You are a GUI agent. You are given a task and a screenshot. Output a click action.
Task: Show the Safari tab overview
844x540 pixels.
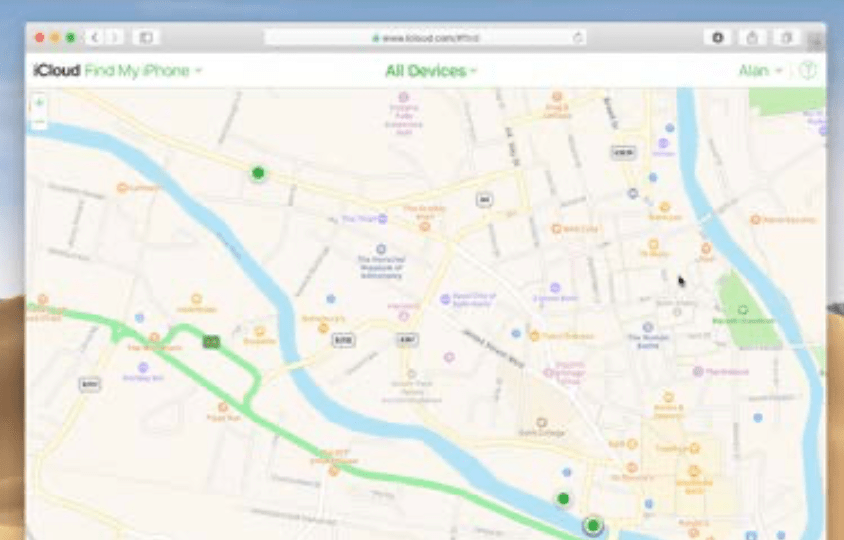[786, 38]
